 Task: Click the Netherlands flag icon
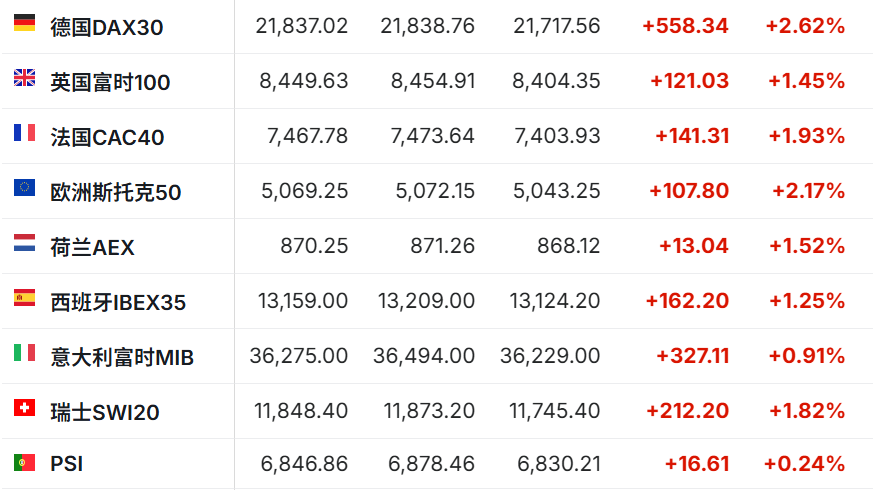click(x=24, y=243)
